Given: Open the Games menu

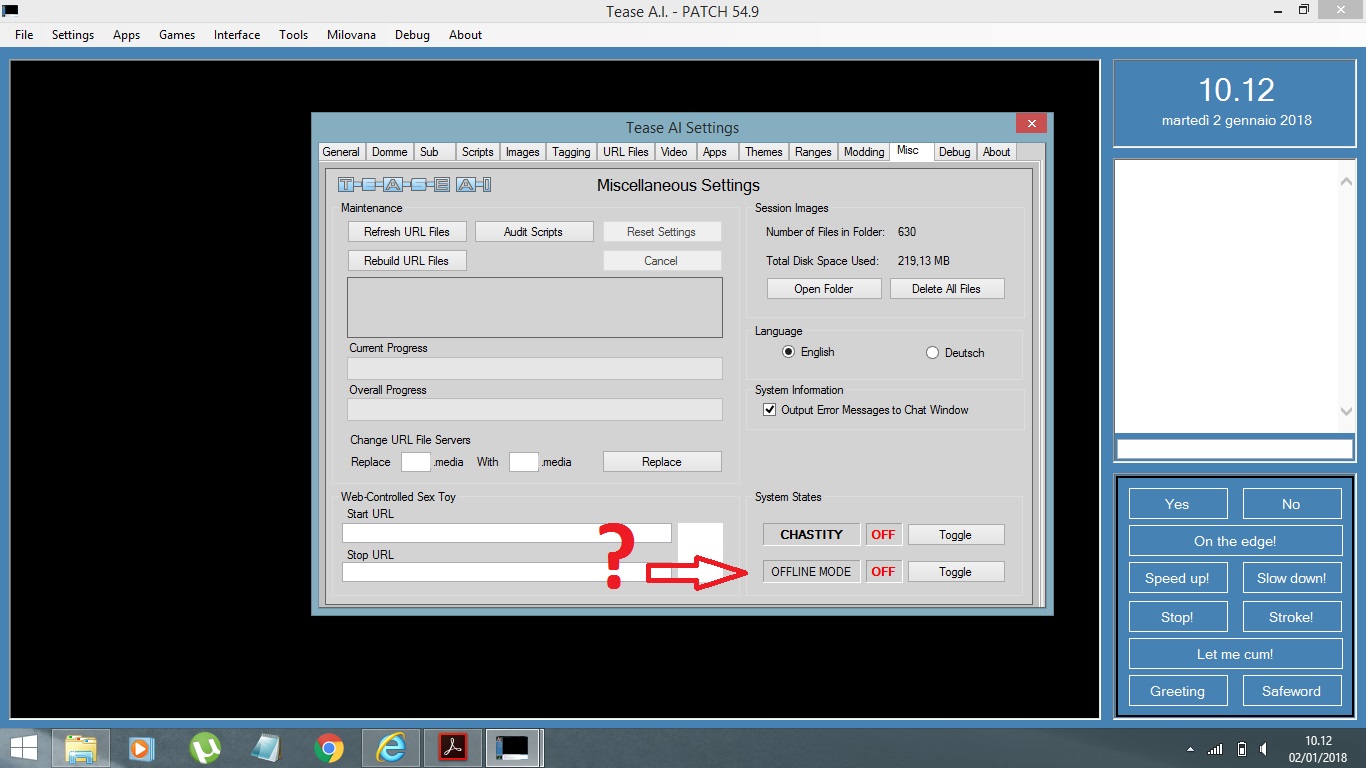Looking at the screenshot, I should (177, 35).
